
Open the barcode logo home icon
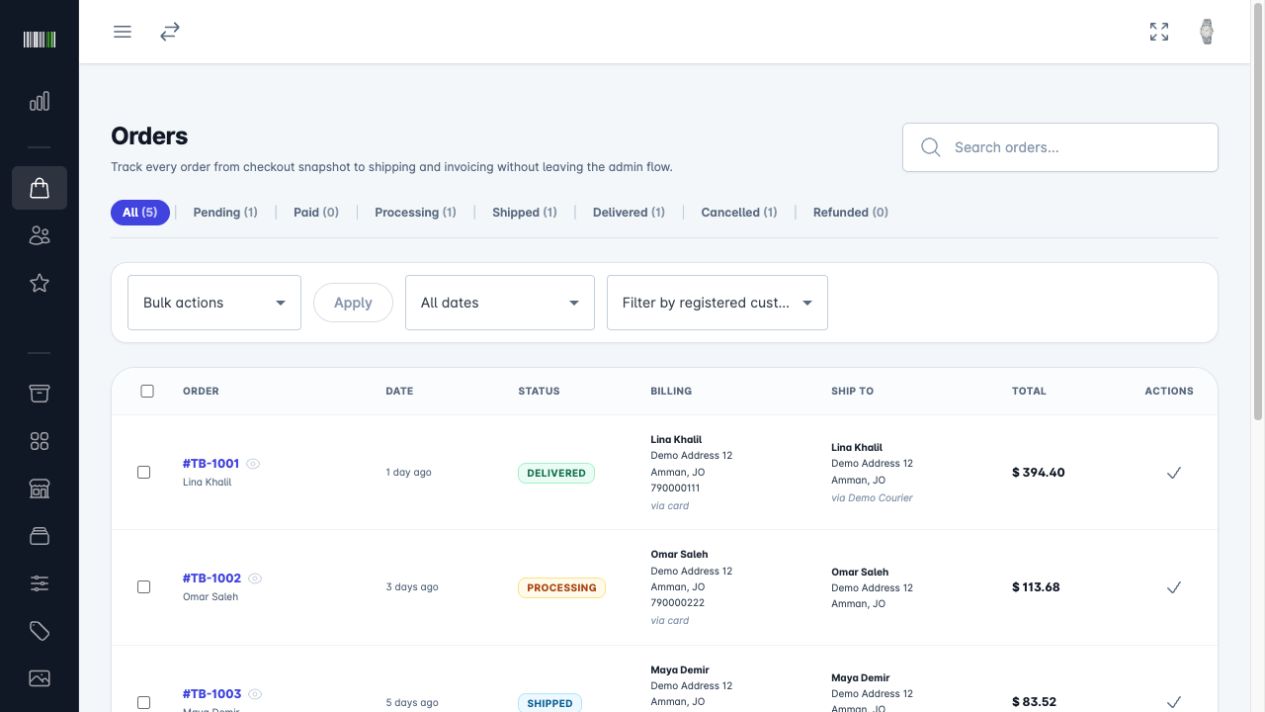(x=39, y=40)
